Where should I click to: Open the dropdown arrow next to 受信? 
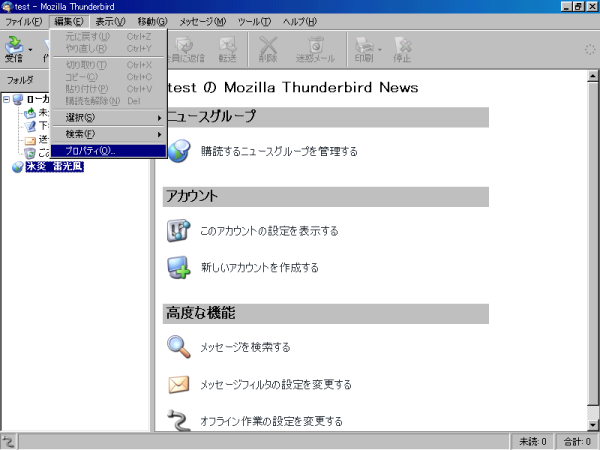click(30, 49)
